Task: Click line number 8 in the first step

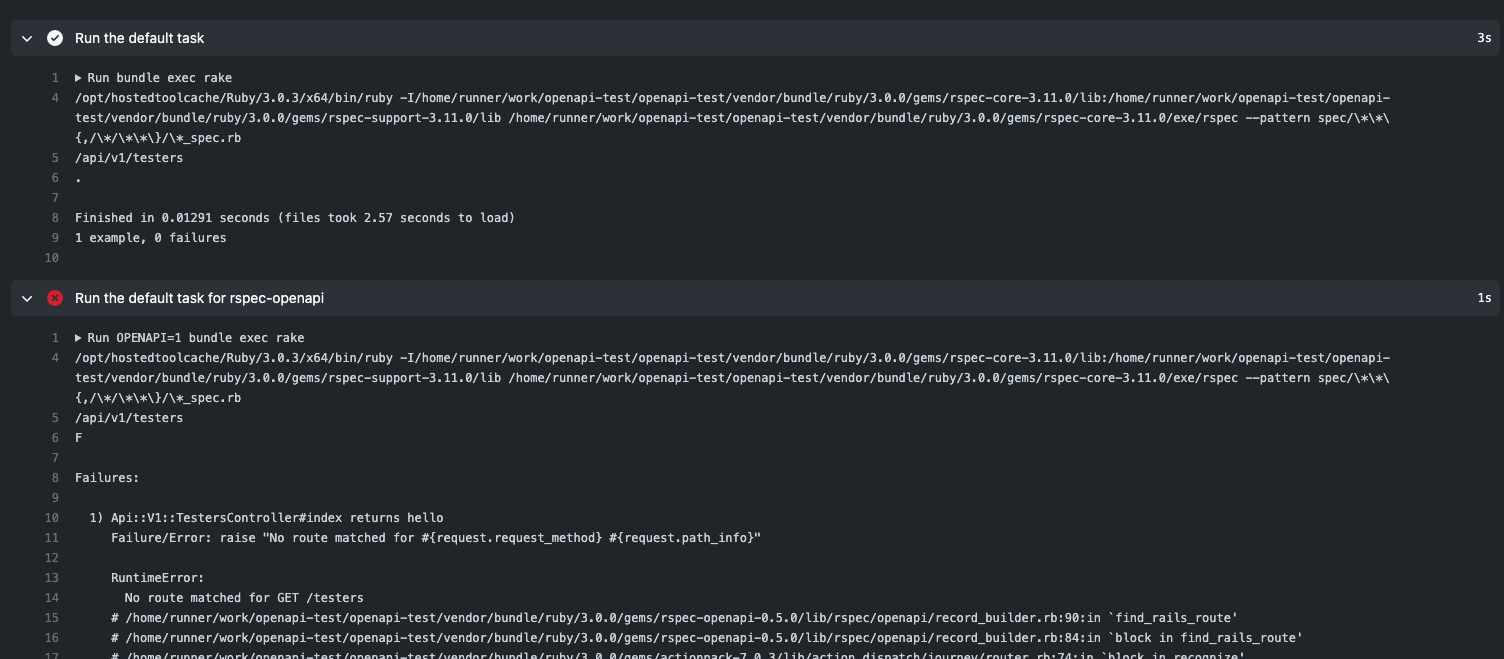Action: click(55, 218)
